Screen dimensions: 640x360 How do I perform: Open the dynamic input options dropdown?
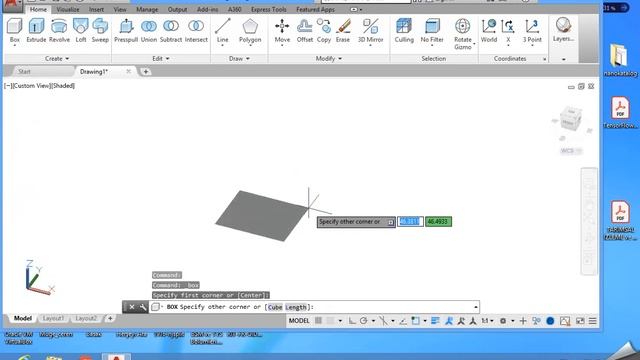coord(391,222)
